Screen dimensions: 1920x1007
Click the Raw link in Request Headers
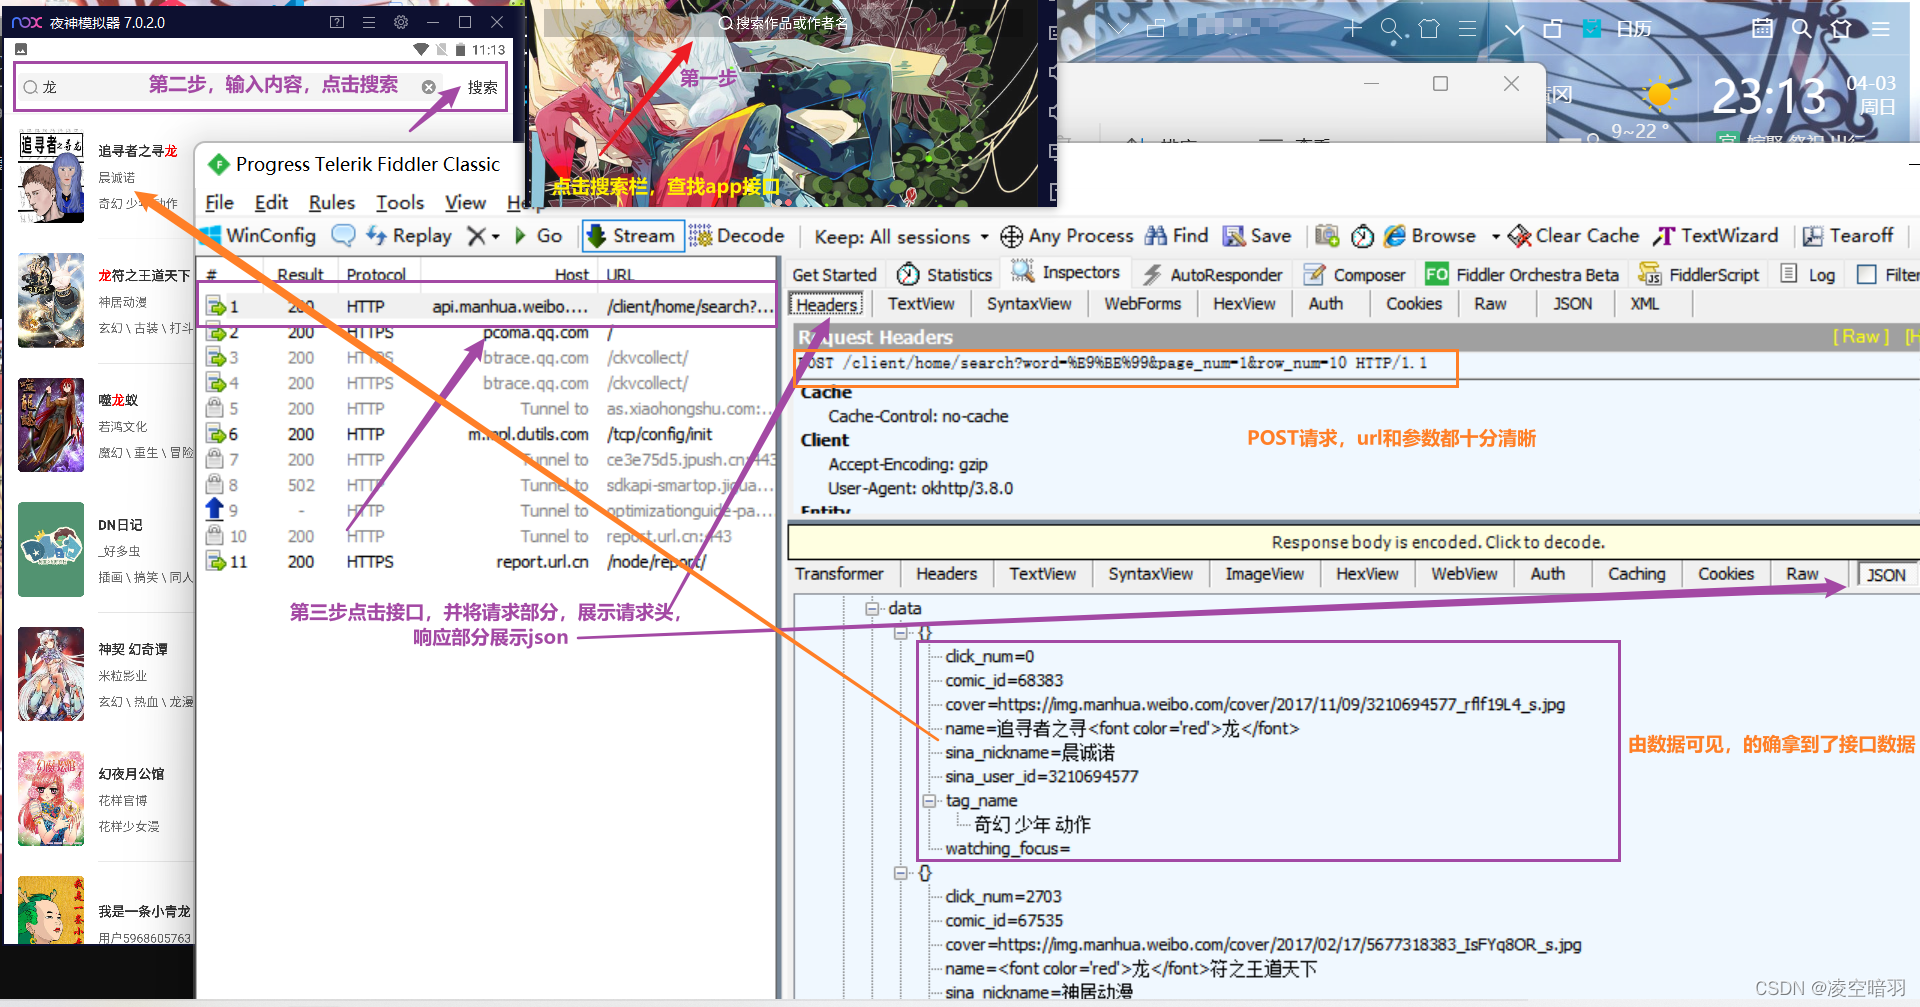click(x=1861, y=337)
